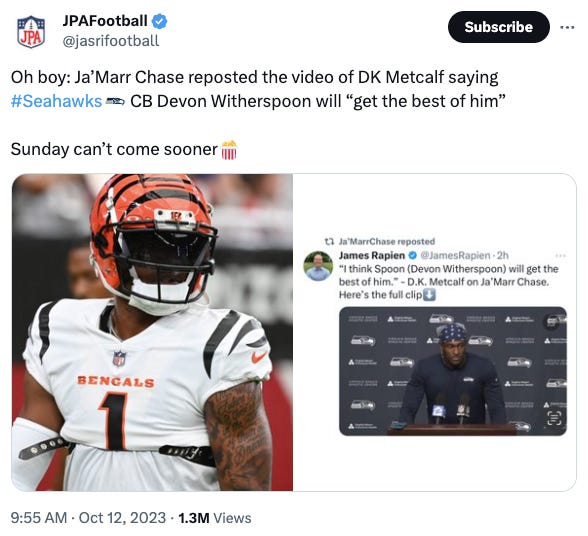Click the #Seahawks hashtag
This screenshot has height=536, width=588.
pyautogui.click(x=56, y=101)
